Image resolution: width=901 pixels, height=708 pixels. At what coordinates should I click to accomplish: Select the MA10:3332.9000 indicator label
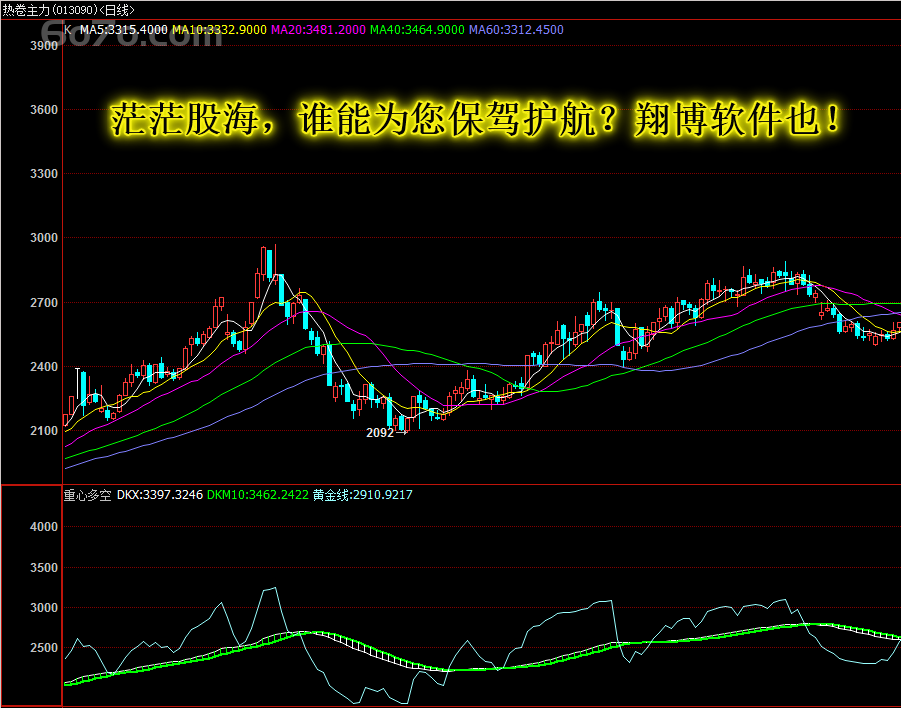pos(220,30)
